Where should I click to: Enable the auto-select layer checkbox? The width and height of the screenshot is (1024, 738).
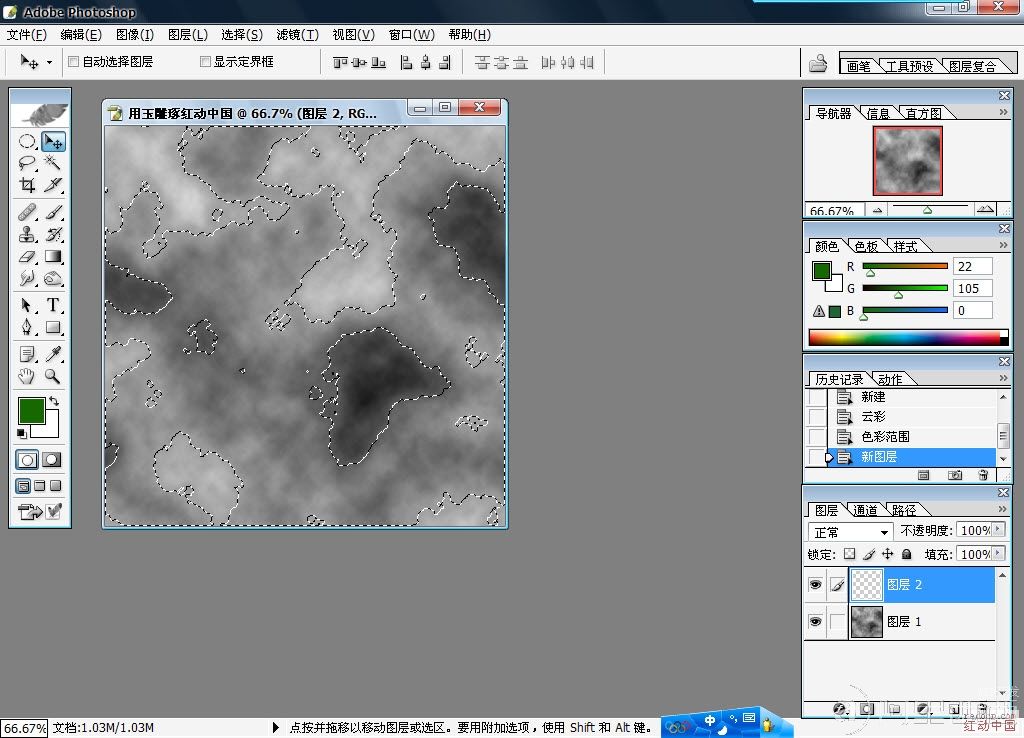click(74, 61)
